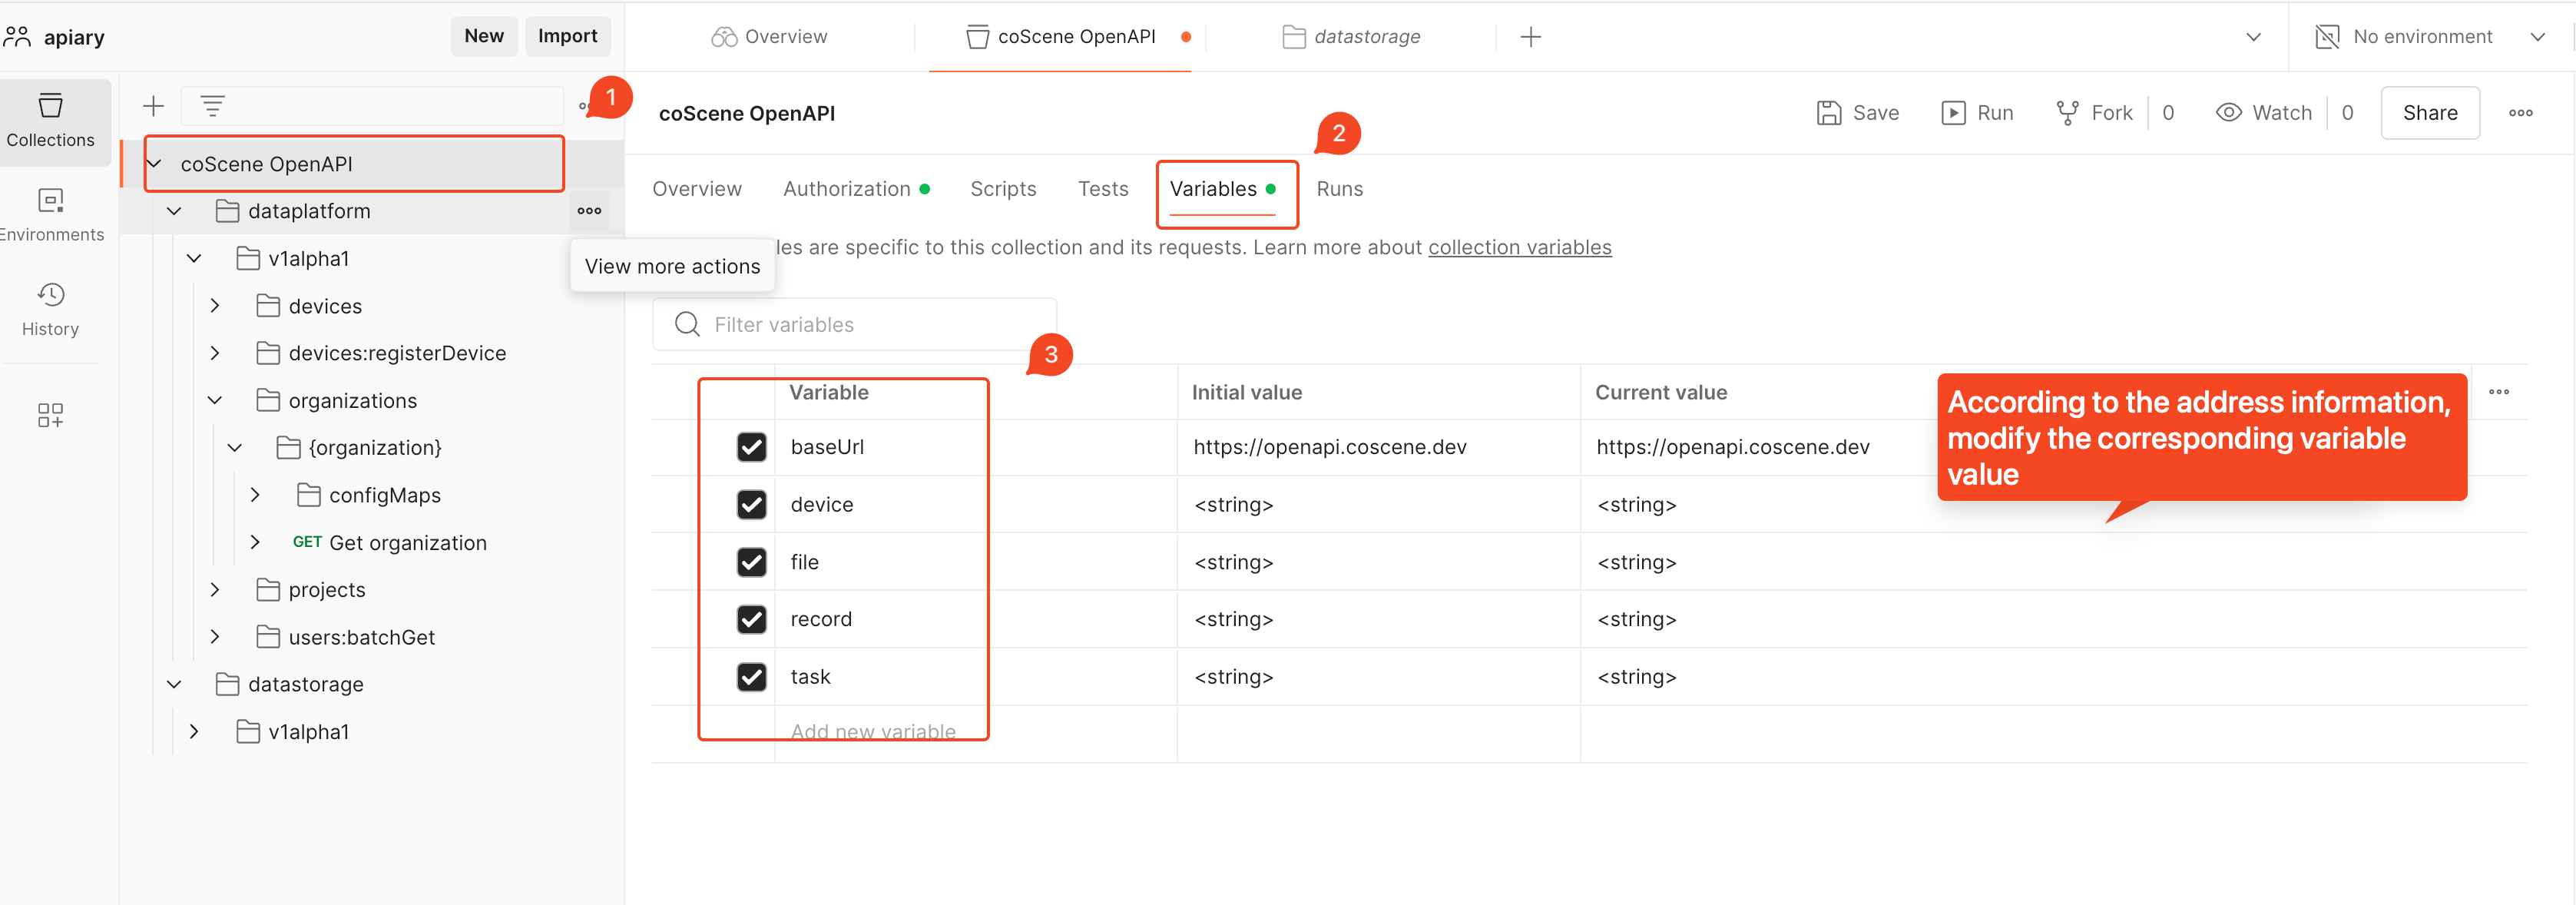
Task: Collapse the datastorage folder chevron
Action: coord(174,685)
